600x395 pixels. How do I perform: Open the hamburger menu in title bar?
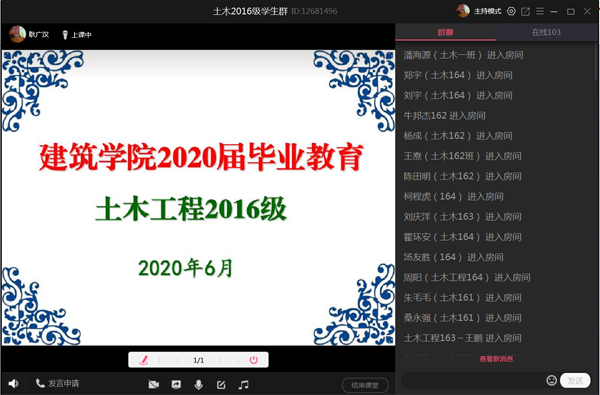tap(540, 11)
